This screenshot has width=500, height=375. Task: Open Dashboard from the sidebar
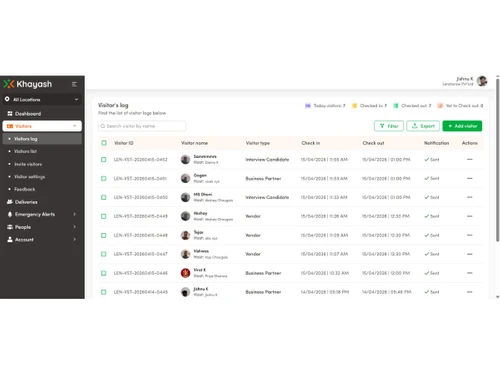[28, 114]
